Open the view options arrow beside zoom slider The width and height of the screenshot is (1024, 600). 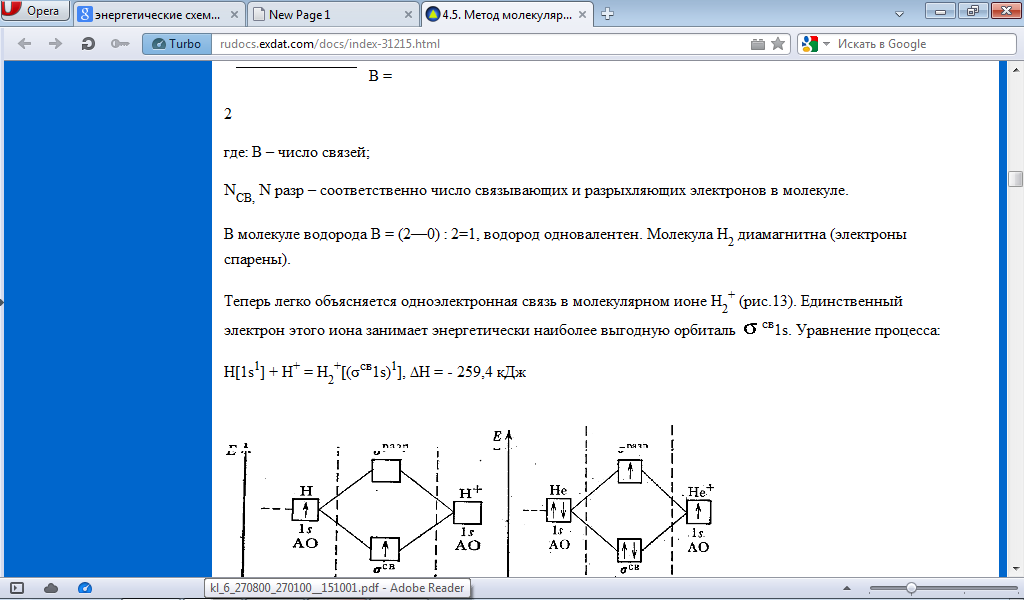click(x=847, y=588)
